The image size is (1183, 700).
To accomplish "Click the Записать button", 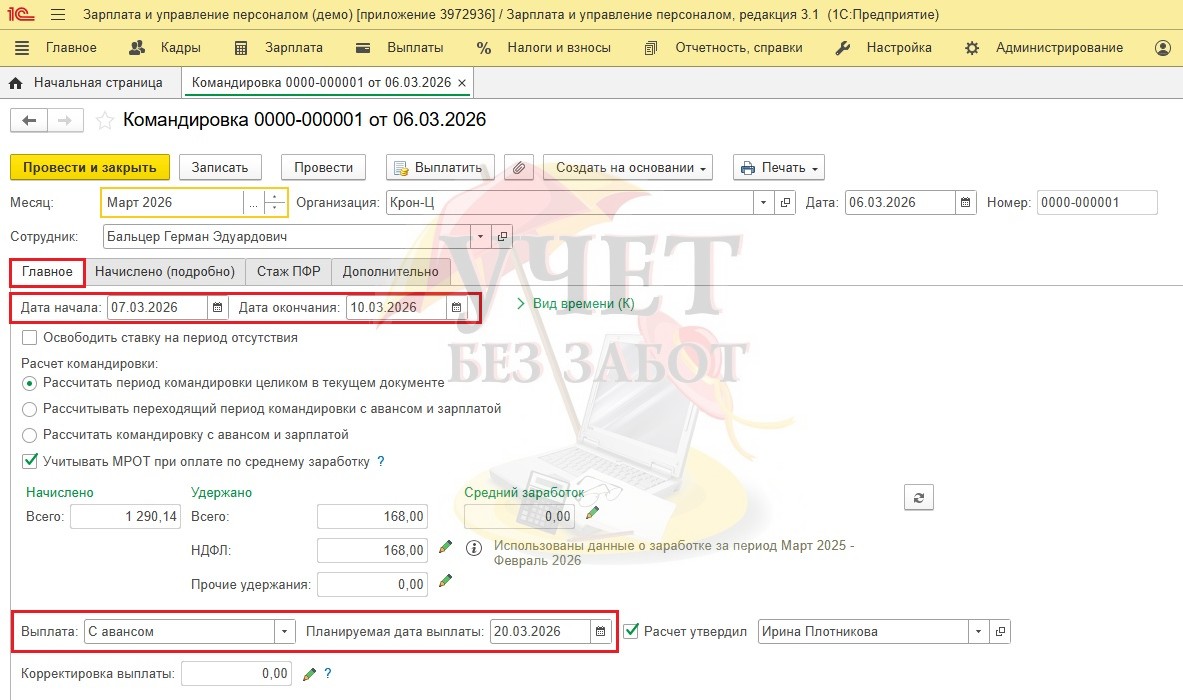I will pyautogui.click(x=220, y=168).
